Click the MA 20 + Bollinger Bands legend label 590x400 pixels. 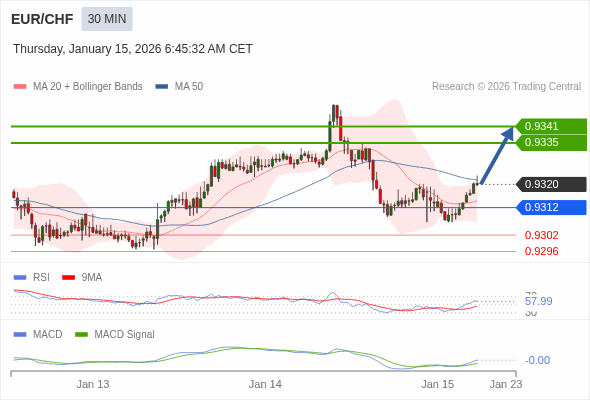click(x=88, y=87)
